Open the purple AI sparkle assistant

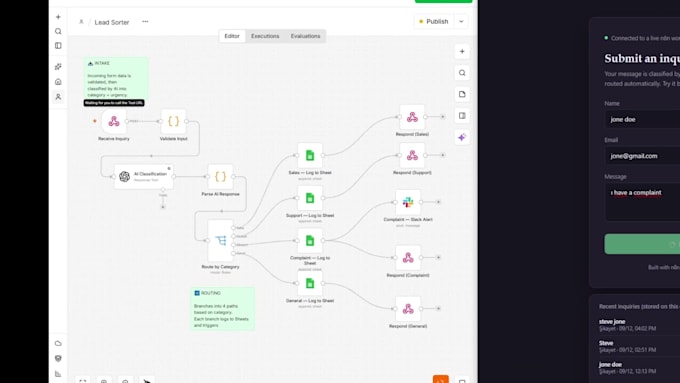462,137
